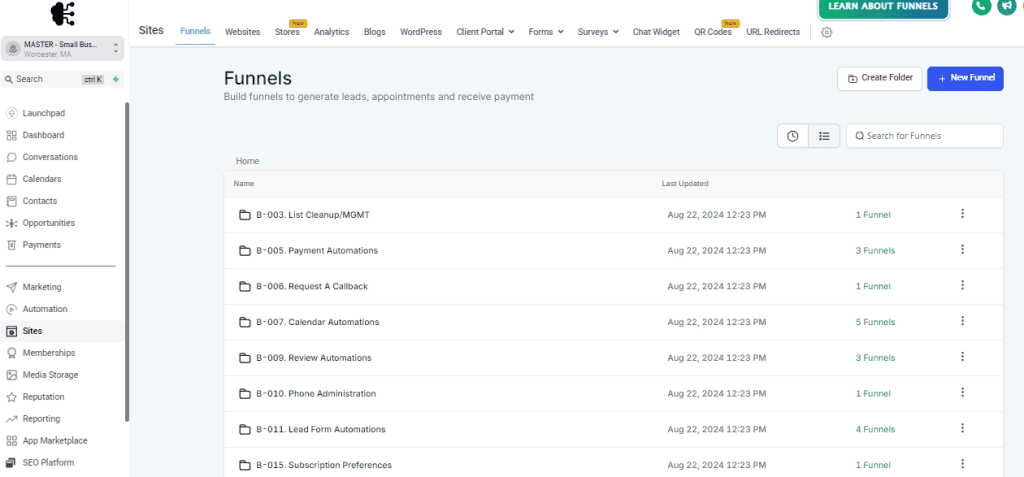
Task: Click the Home breadcrumb link
Action: point(248,161)
